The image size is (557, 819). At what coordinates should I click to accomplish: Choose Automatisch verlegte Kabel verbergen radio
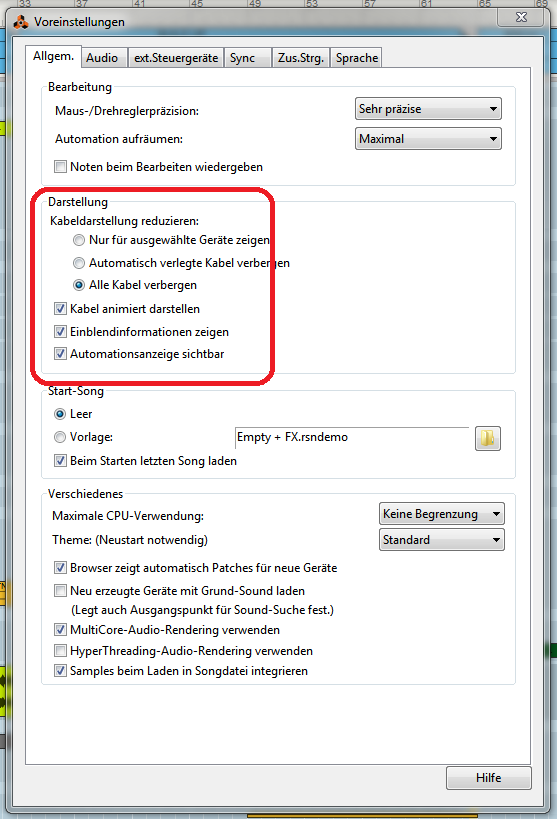point(79,263)
